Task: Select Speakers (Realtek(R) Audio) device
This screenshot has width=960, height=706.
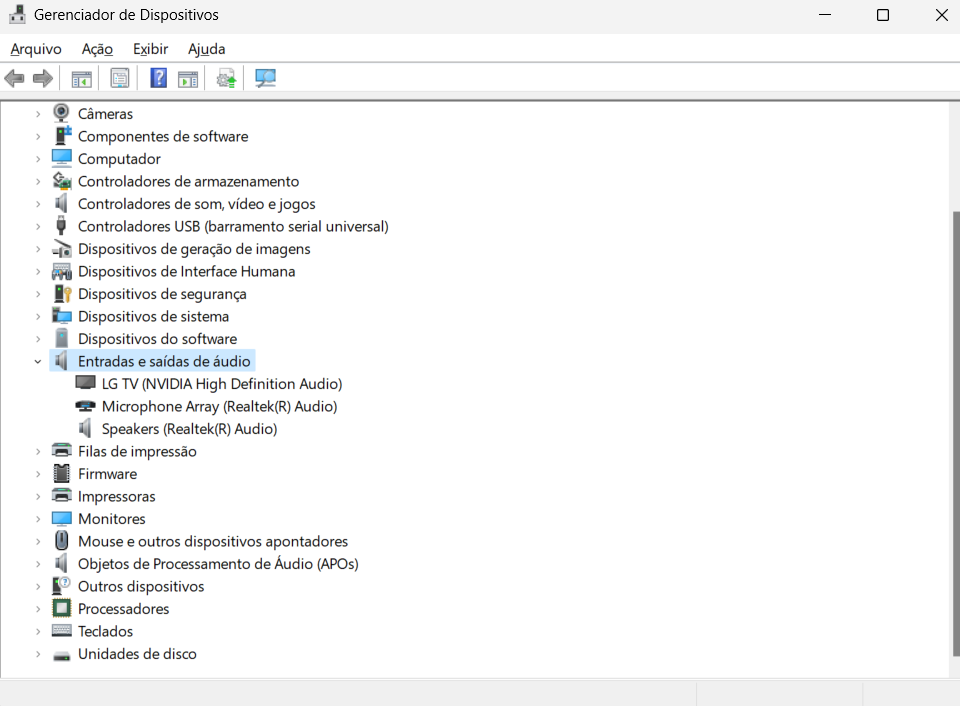Action: click(189, 429)
